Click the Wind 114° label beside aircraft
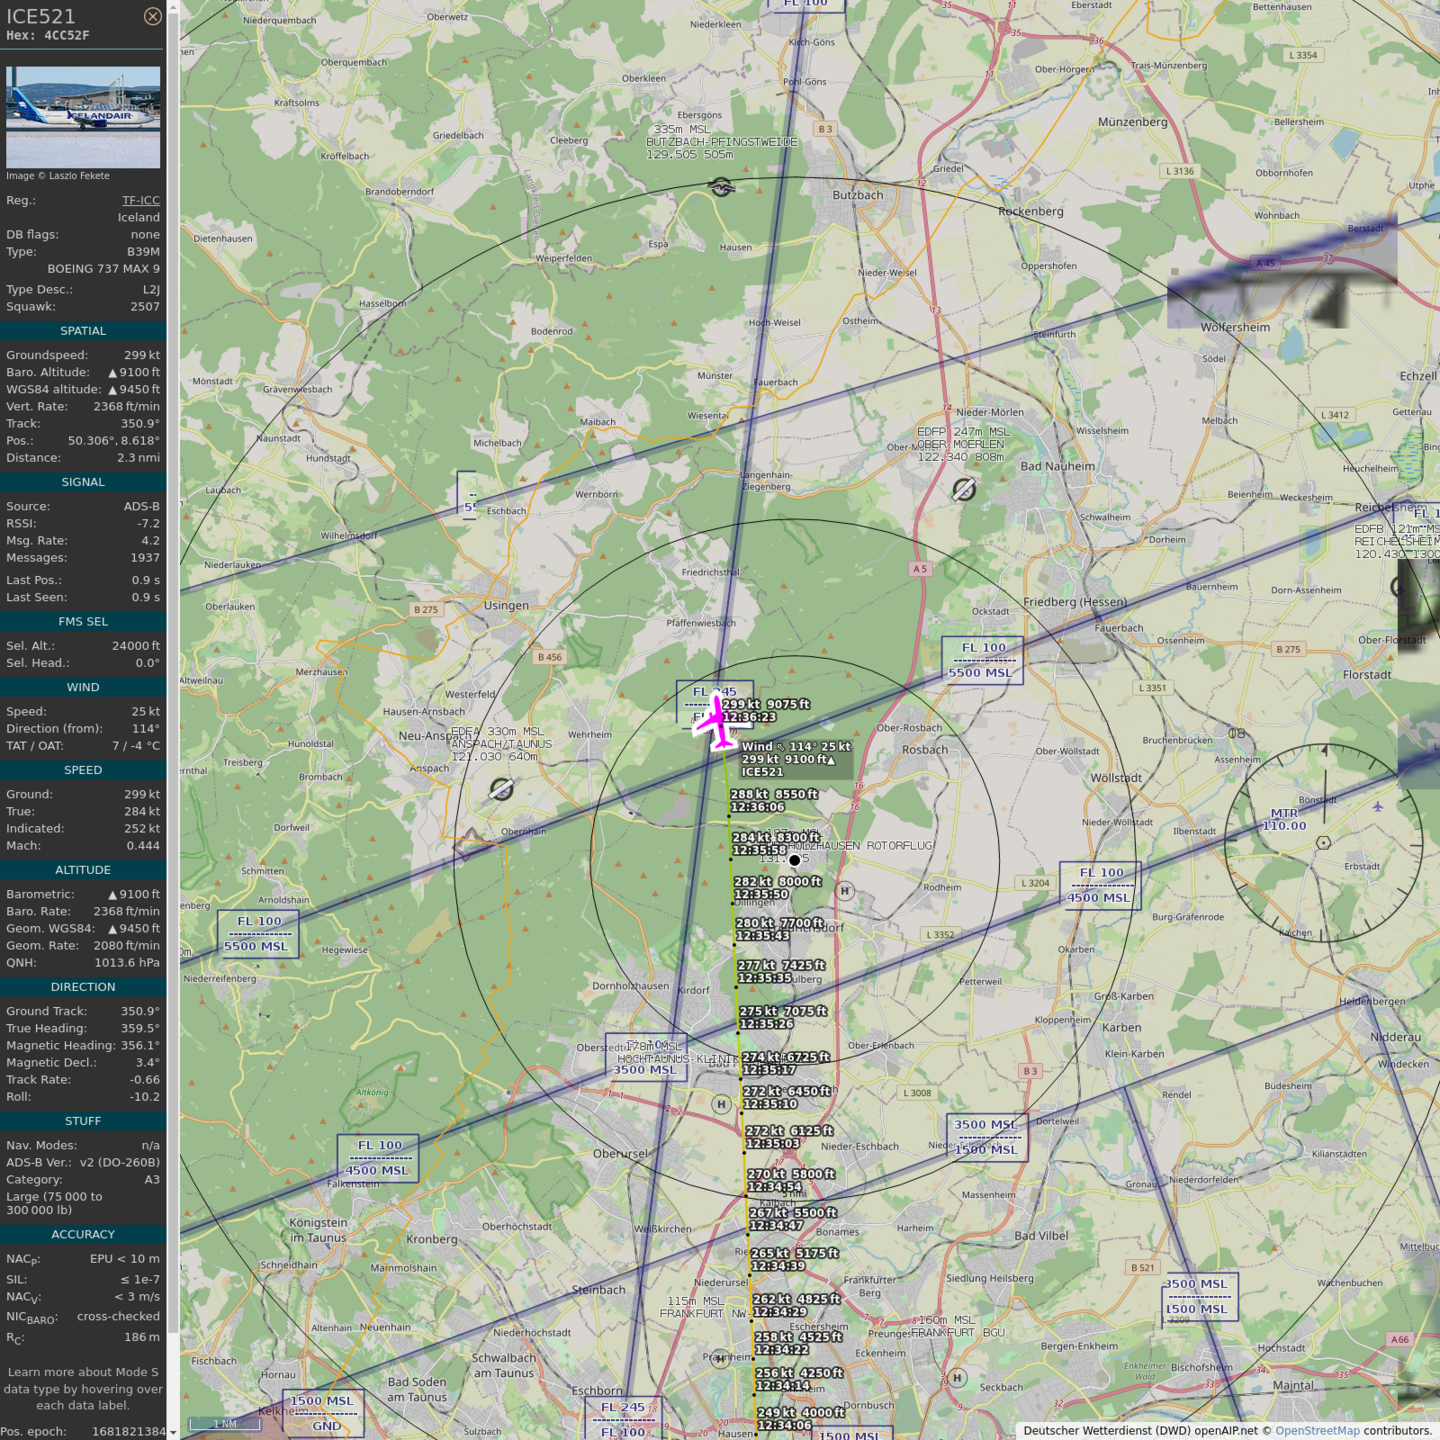The image size is (1440, 1440). coord(796,747)
